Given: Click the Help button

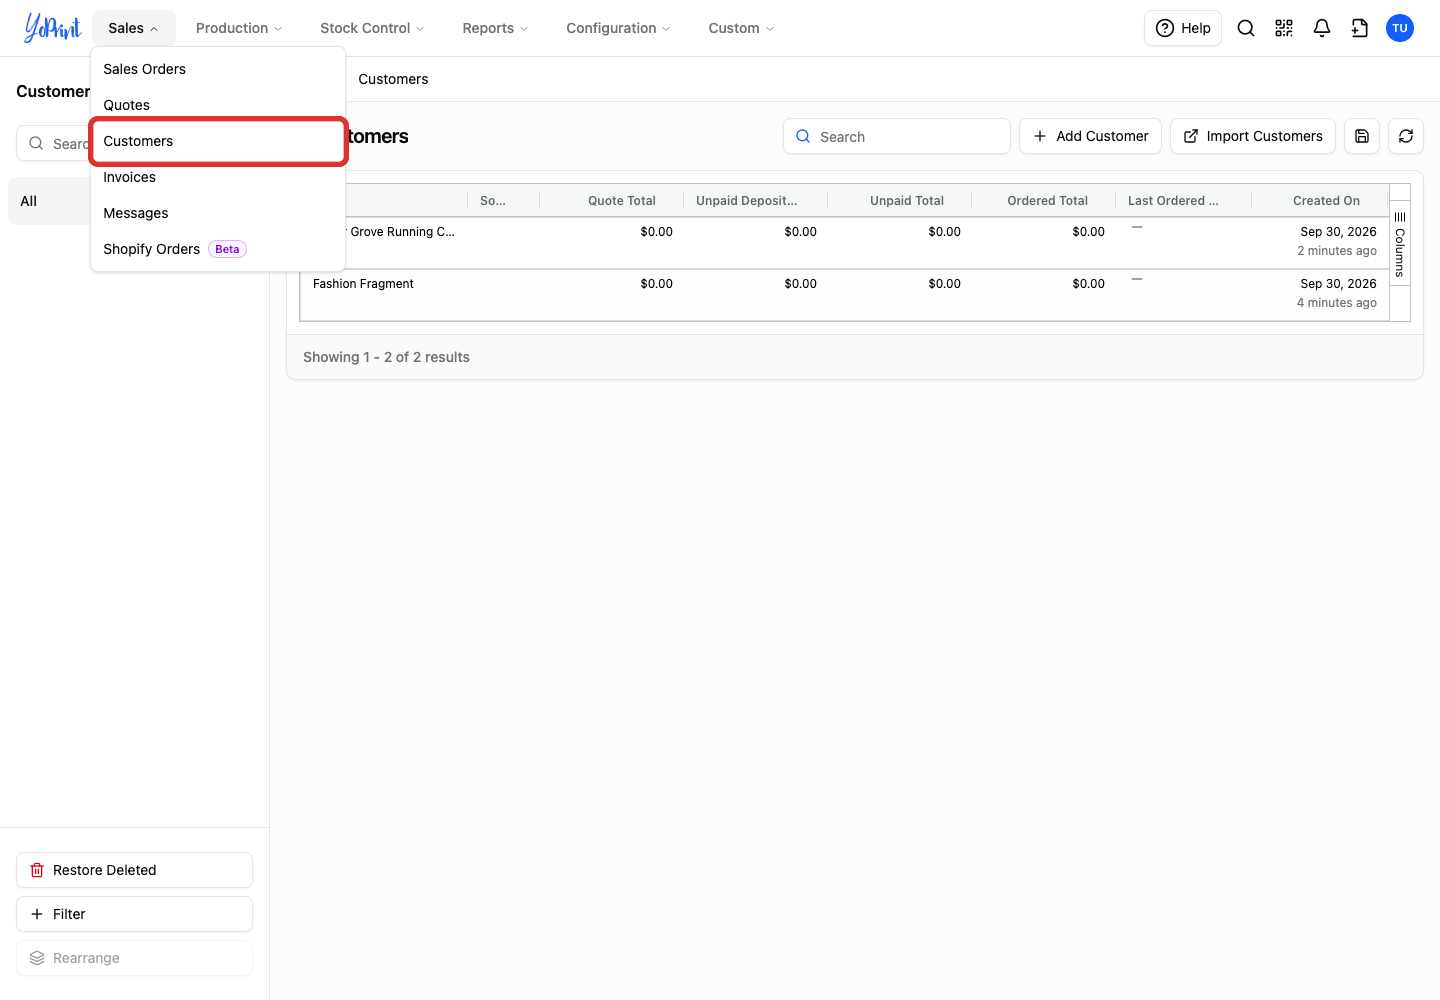Looking at the screenshot, I should pos(1183,28).
